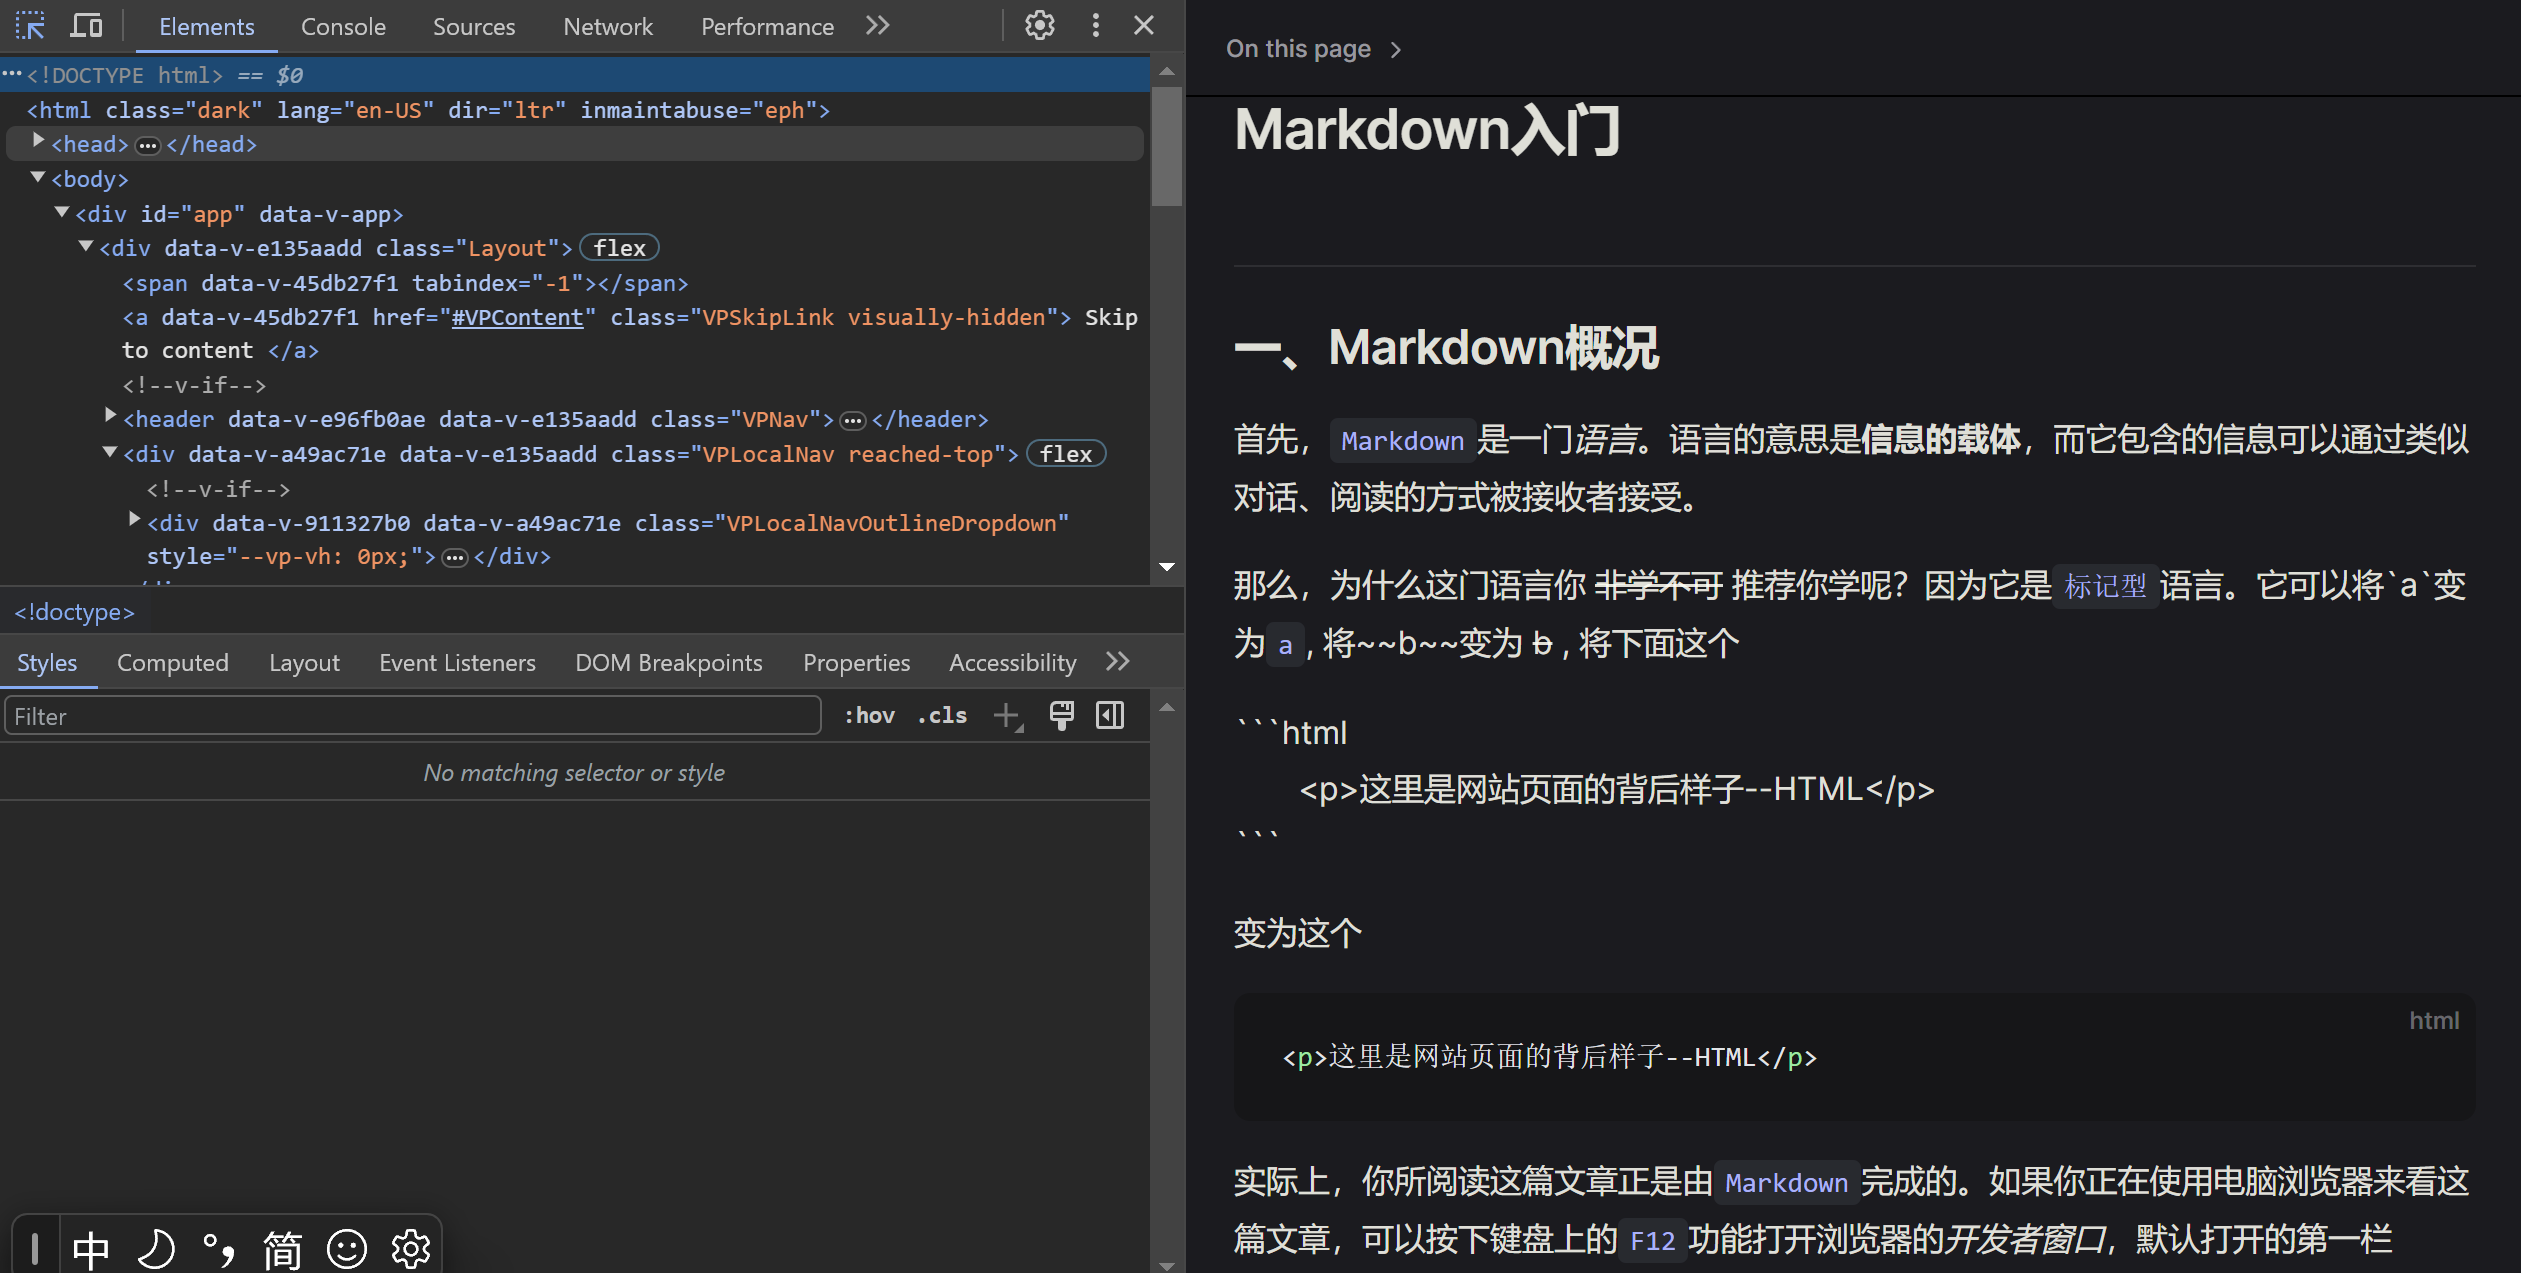Click the elements panel scrollbar thumb
Viewport: 2521px width, 1273px height.
point(1166,146)
